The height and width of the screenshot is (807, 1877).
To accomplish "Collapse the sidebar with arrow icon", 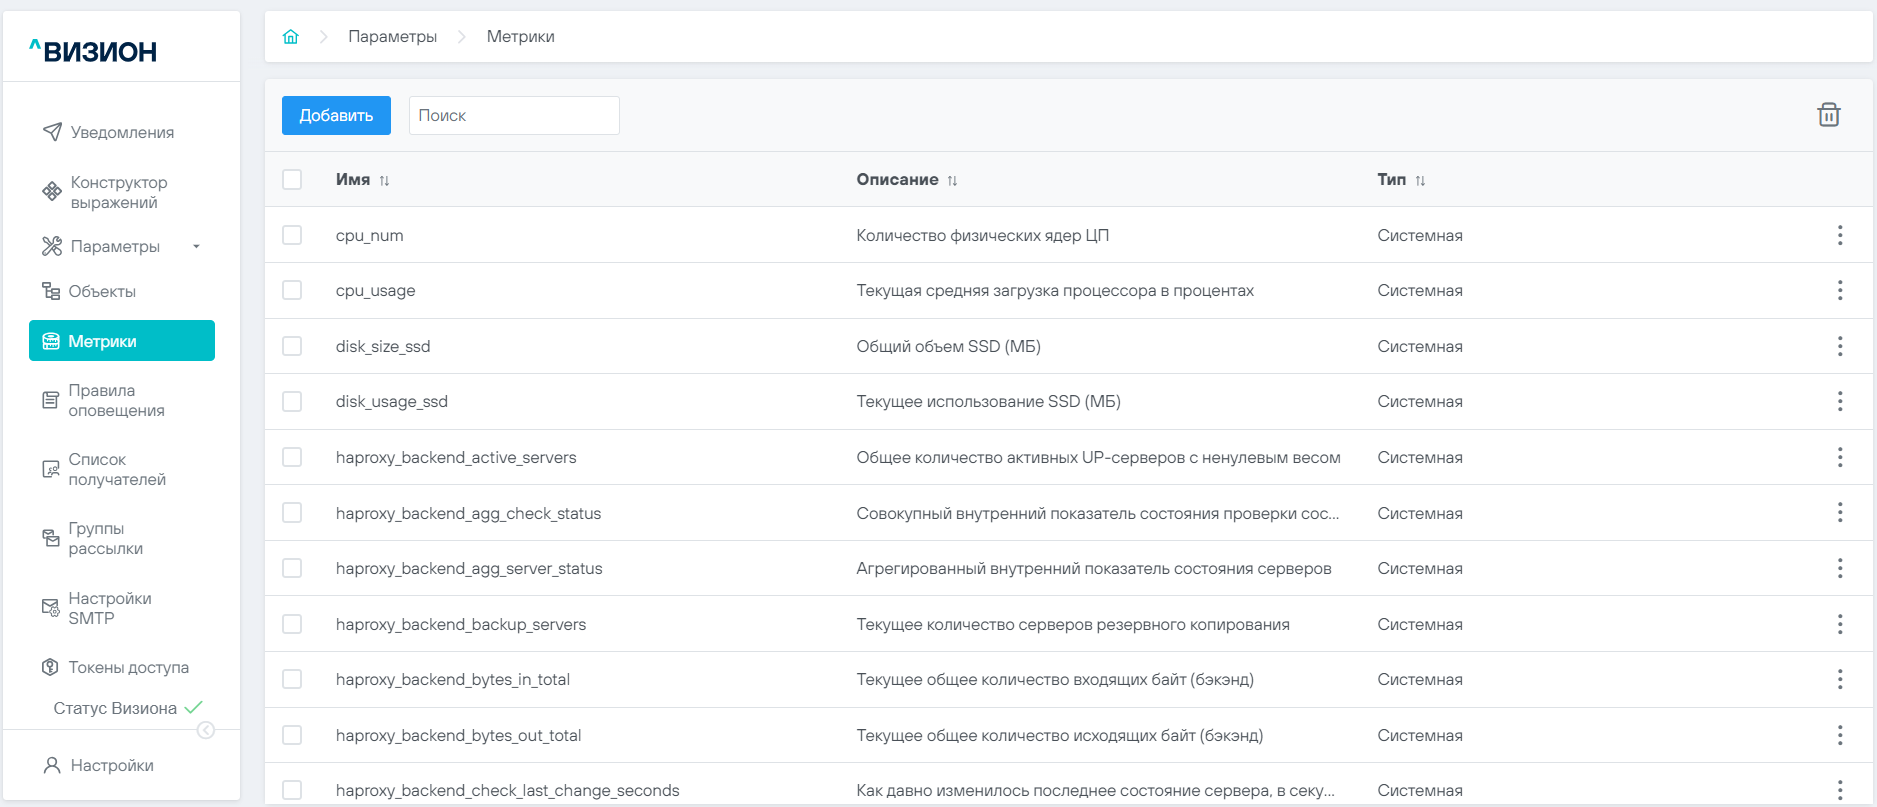I will coord(206,730).
